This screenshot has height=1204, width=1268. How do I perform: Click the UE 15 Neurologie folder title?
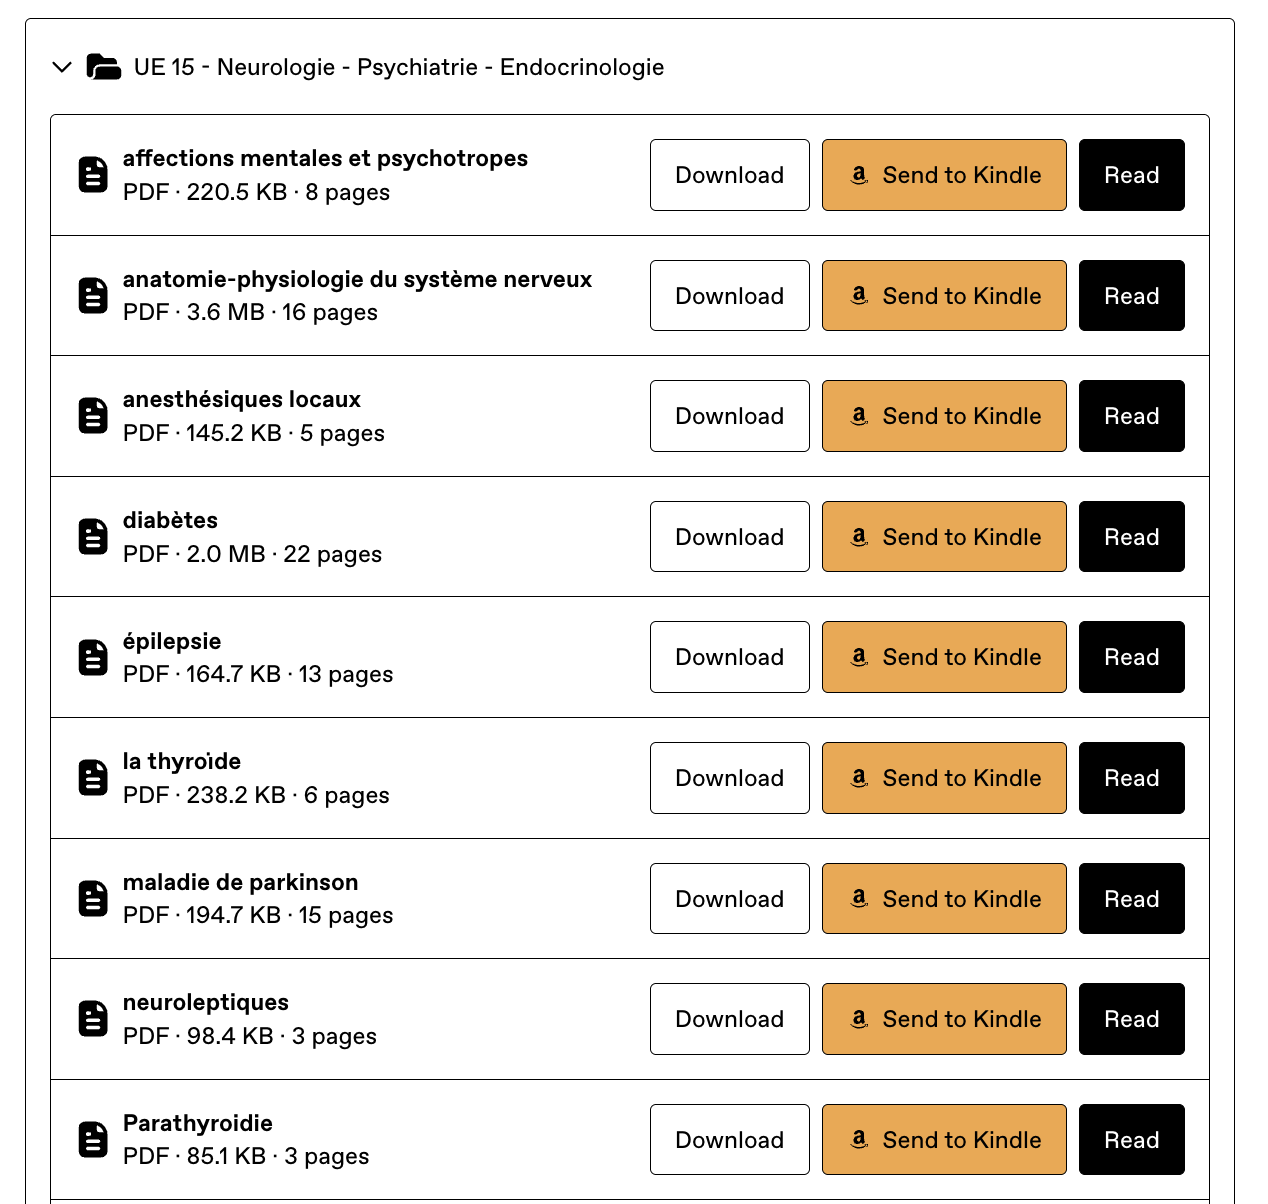point(399,67)
